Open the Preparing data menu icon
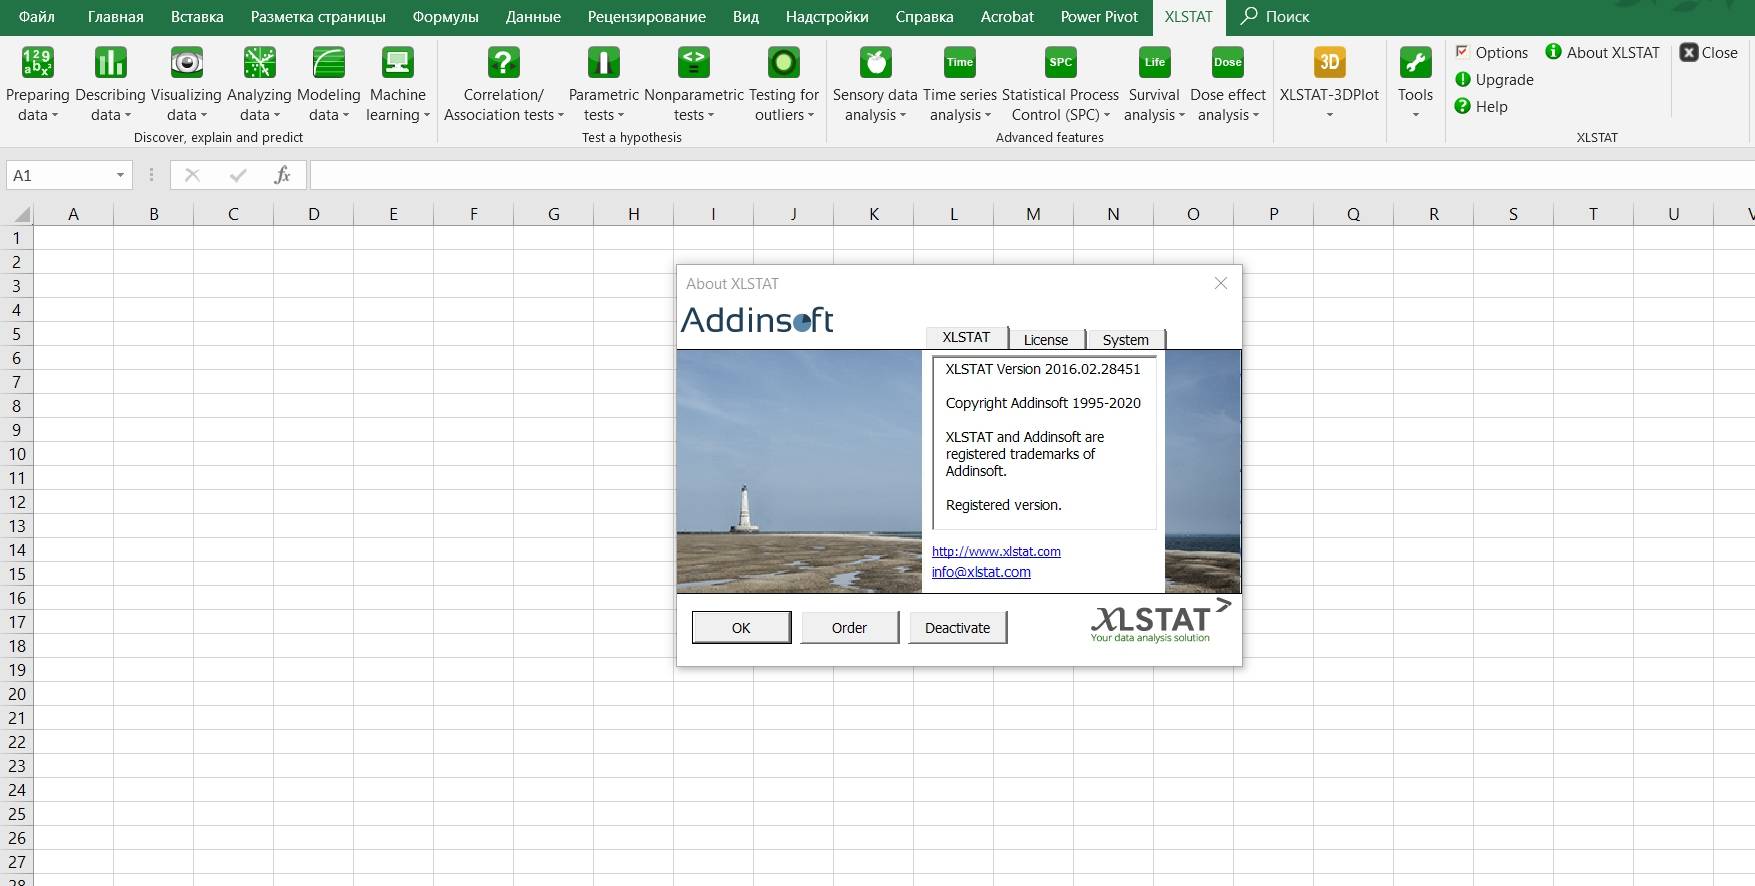Image resolution: width=1755 pixels, height=886 pixels. [38, 63]
